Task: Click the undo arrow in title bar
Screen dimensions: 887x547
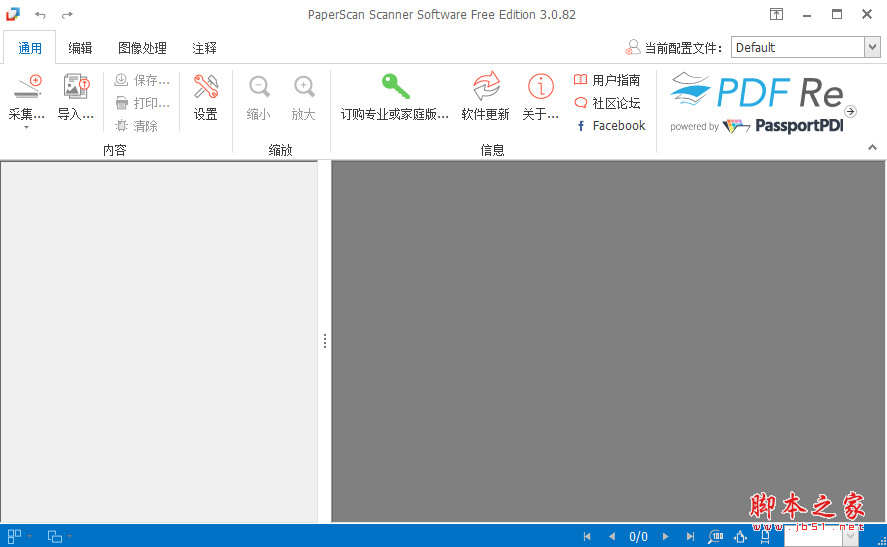Action: coord(40,15)
